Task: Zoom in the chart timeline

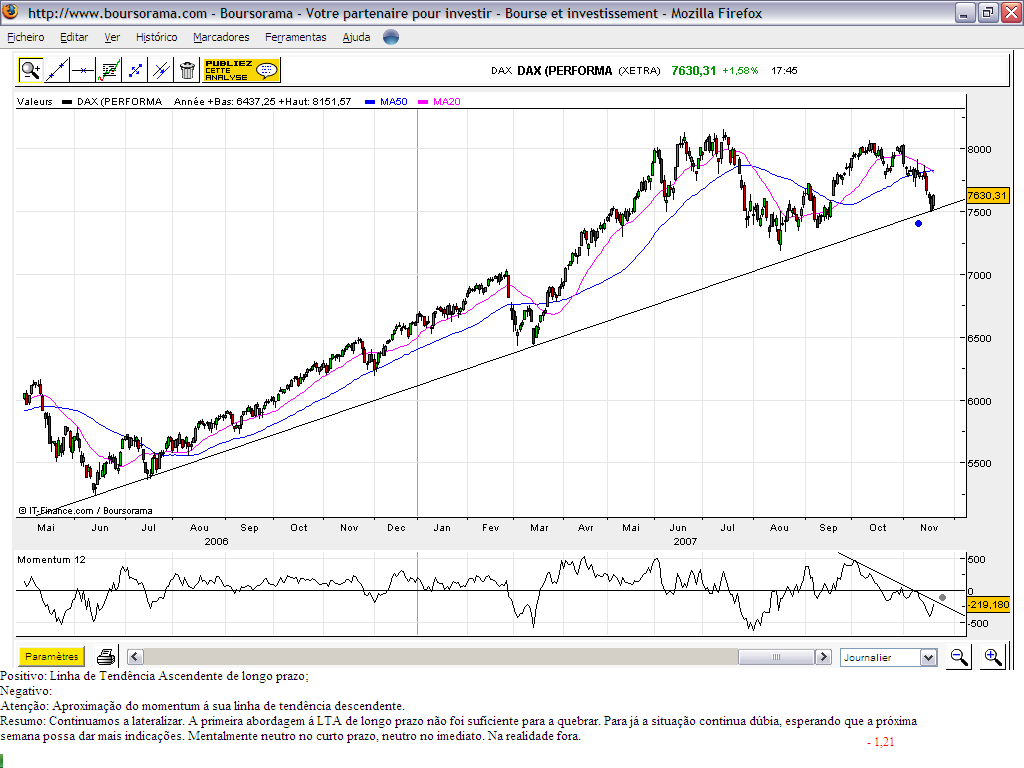Action: tap(993, 657)
